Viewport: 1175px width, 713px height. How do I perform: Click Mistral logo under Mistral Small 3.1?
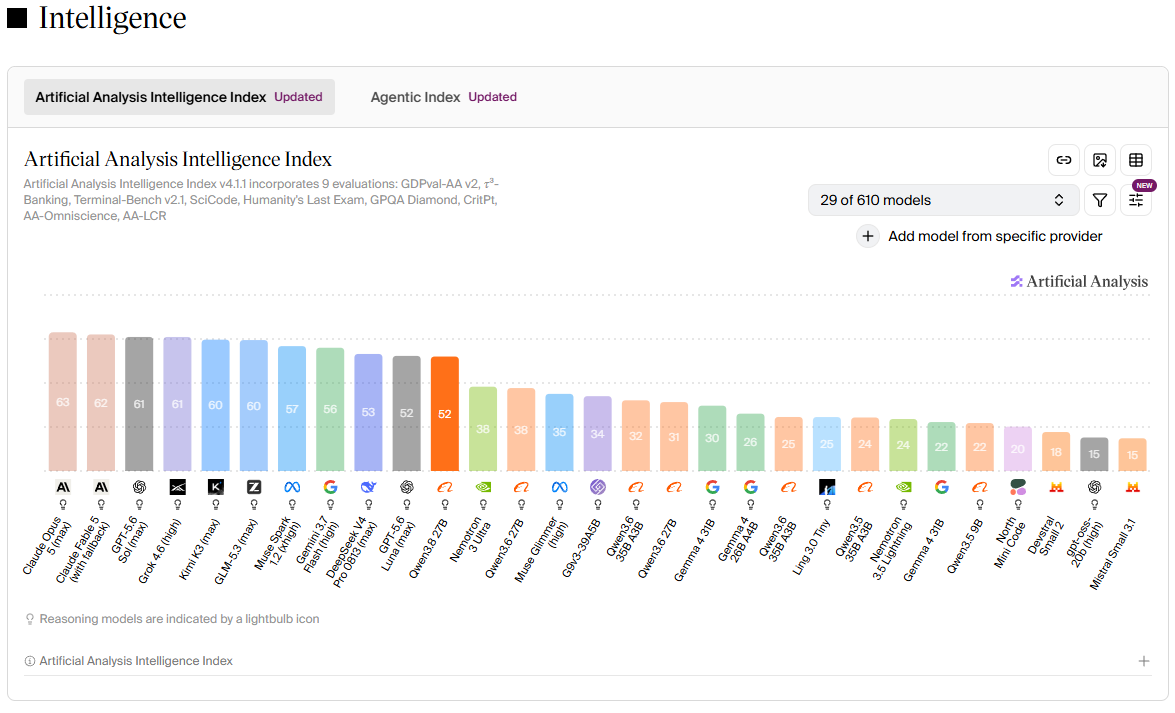tap(1132, 487)
